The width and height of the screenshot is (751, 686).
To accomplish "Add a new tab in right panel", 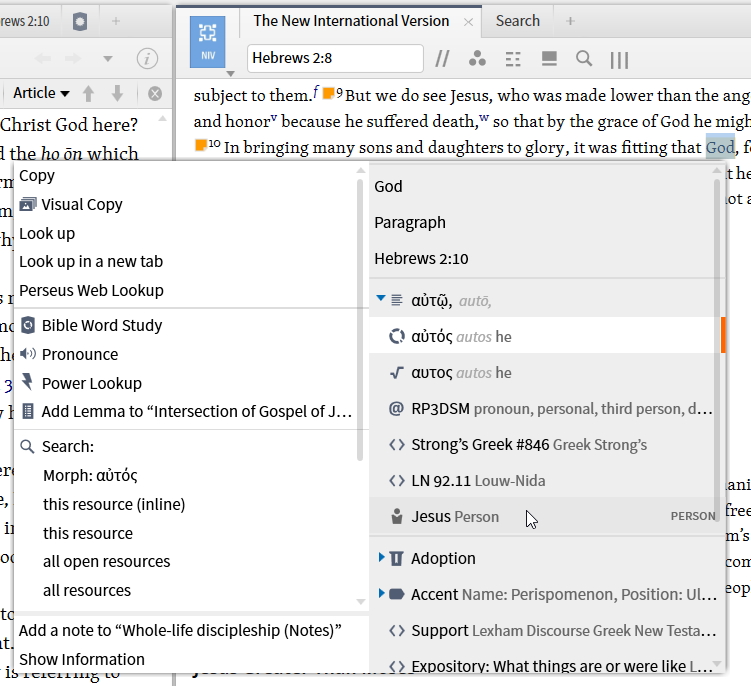I will click(x=570, y=21).
